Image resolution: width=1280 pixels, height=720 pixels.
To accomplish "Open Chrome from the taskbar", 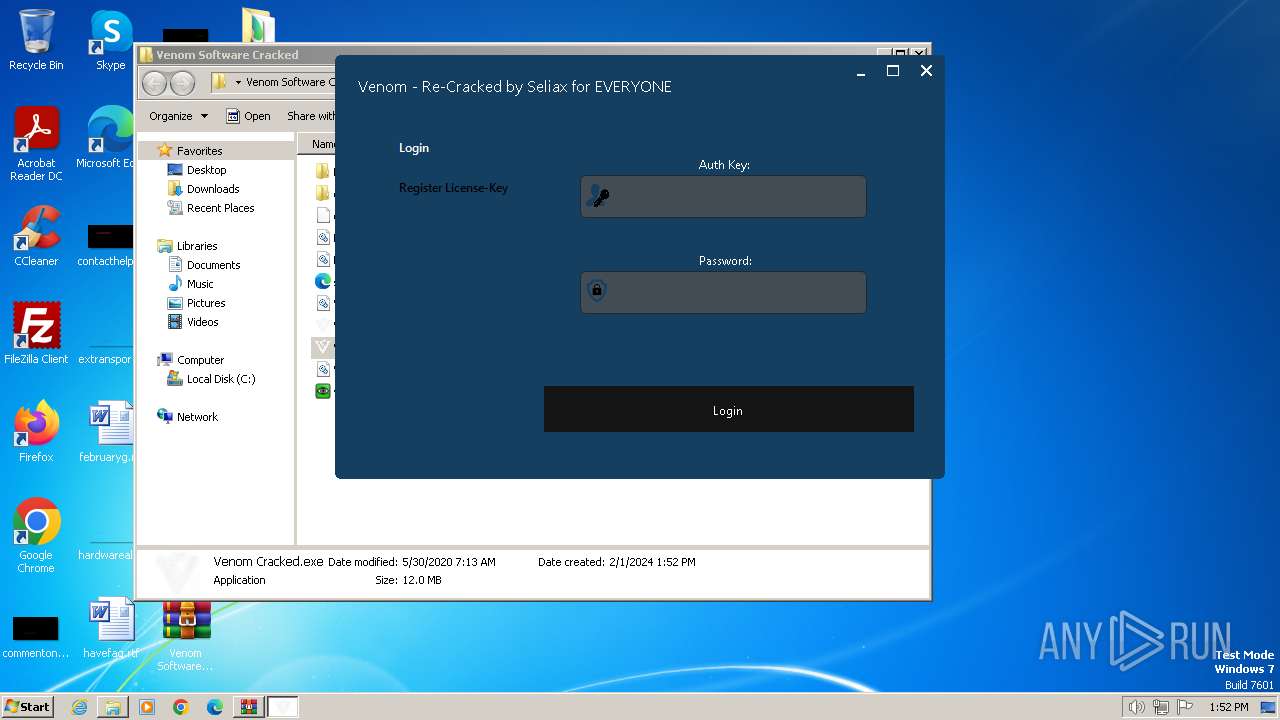I will pos(181,707).
